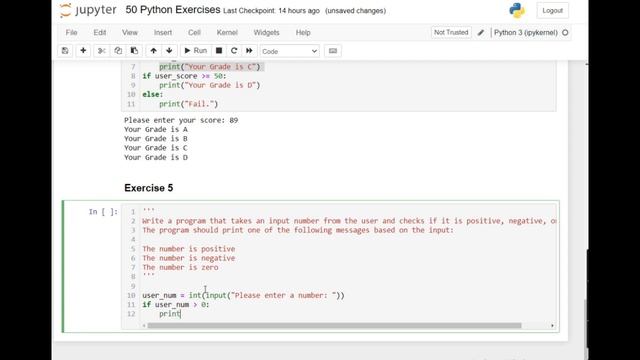This screenshot has height=360, width=640.
Task: Open the cell type Code dropdown
Action: tap(289, 51)
